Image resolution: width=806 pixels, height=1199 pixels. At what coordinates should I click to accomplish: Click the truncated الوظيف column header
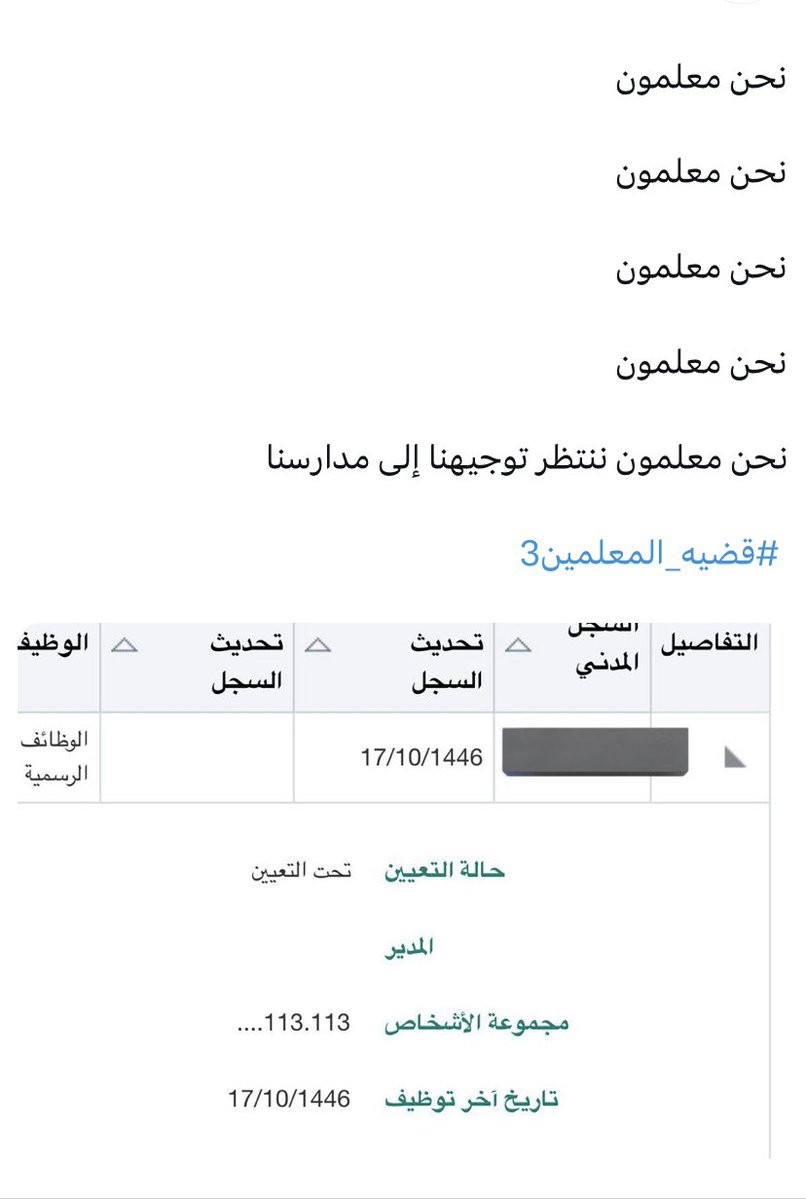pos(54,643)
